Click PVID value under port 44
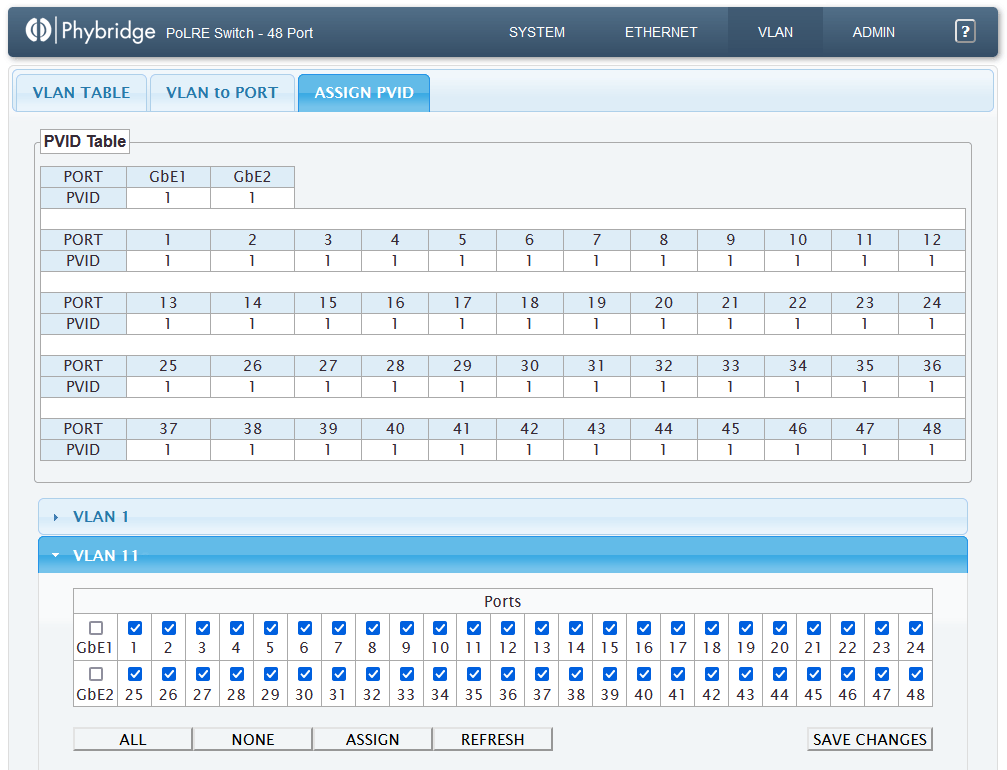This screenshot has width=1007, height=770. (663, 450)
